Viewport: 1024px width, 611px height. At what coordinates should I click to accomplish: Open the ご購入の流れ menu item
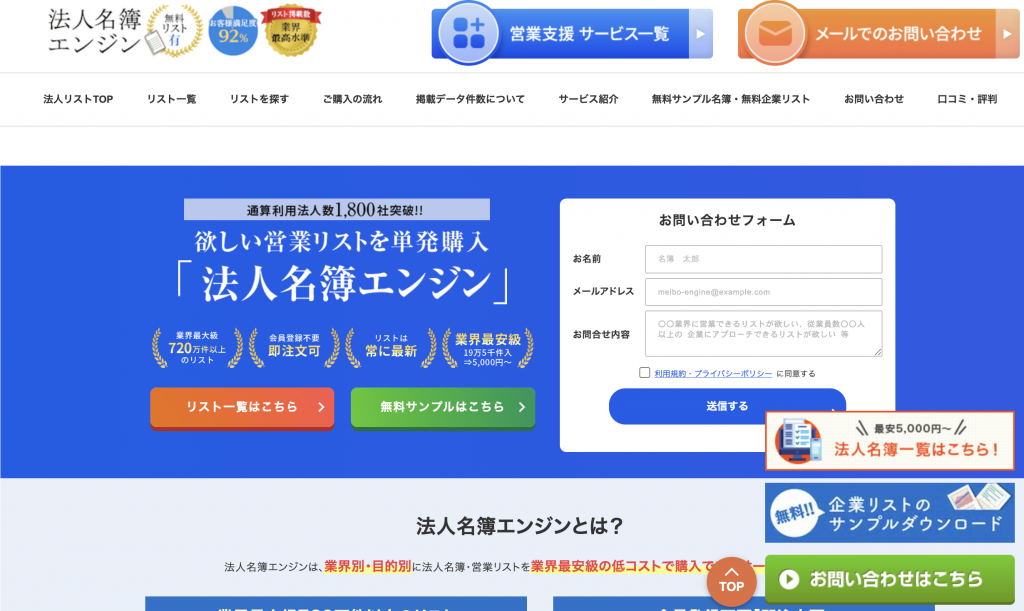pos(353,99)
